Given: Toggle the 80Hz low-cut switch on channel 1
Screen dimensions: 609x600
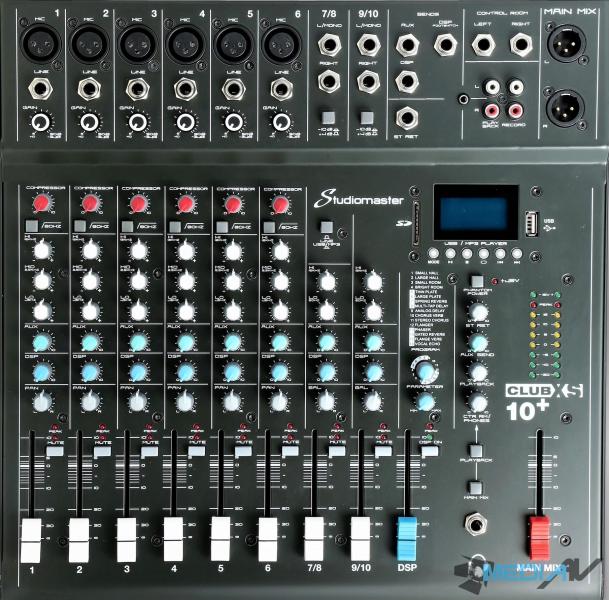Looking at the screenshot, I should [x=32, y=229].
